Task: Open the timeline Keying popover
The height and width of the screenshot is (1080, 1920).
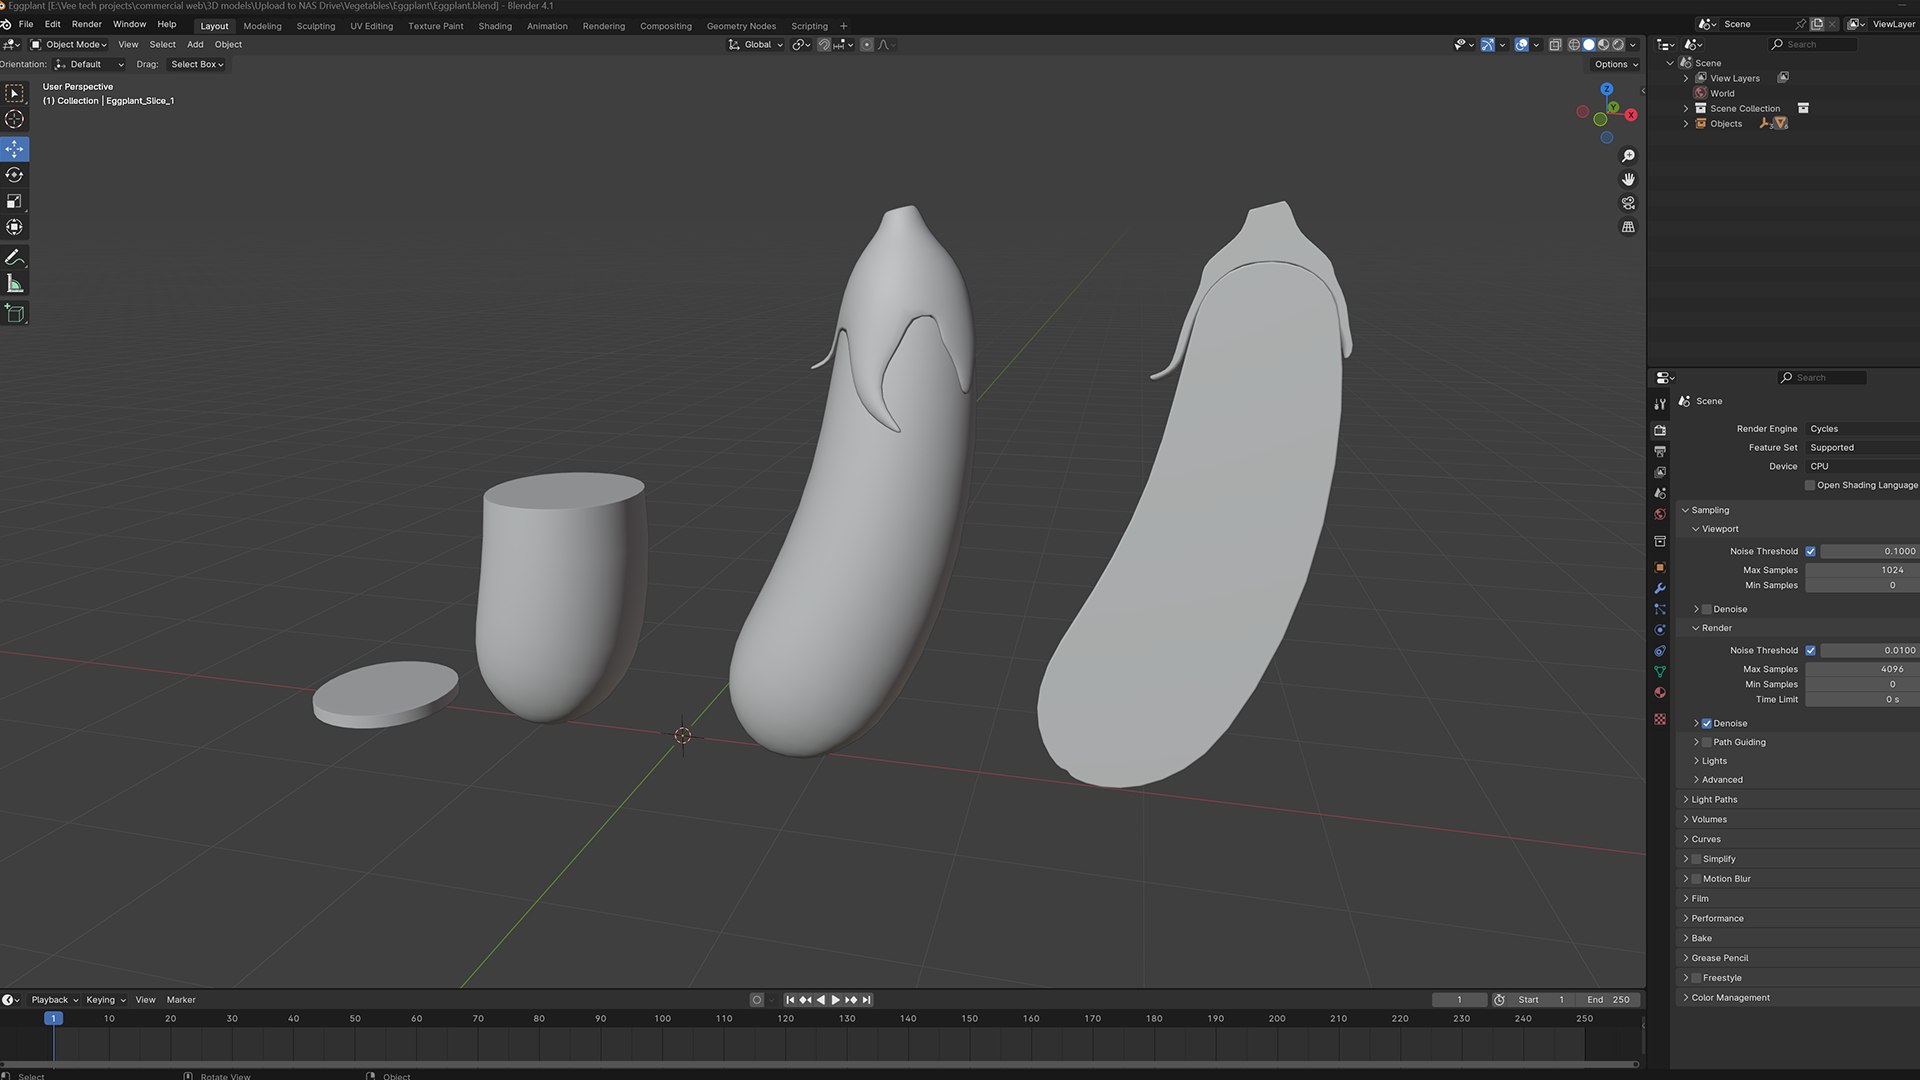Action: [105, 1000]
